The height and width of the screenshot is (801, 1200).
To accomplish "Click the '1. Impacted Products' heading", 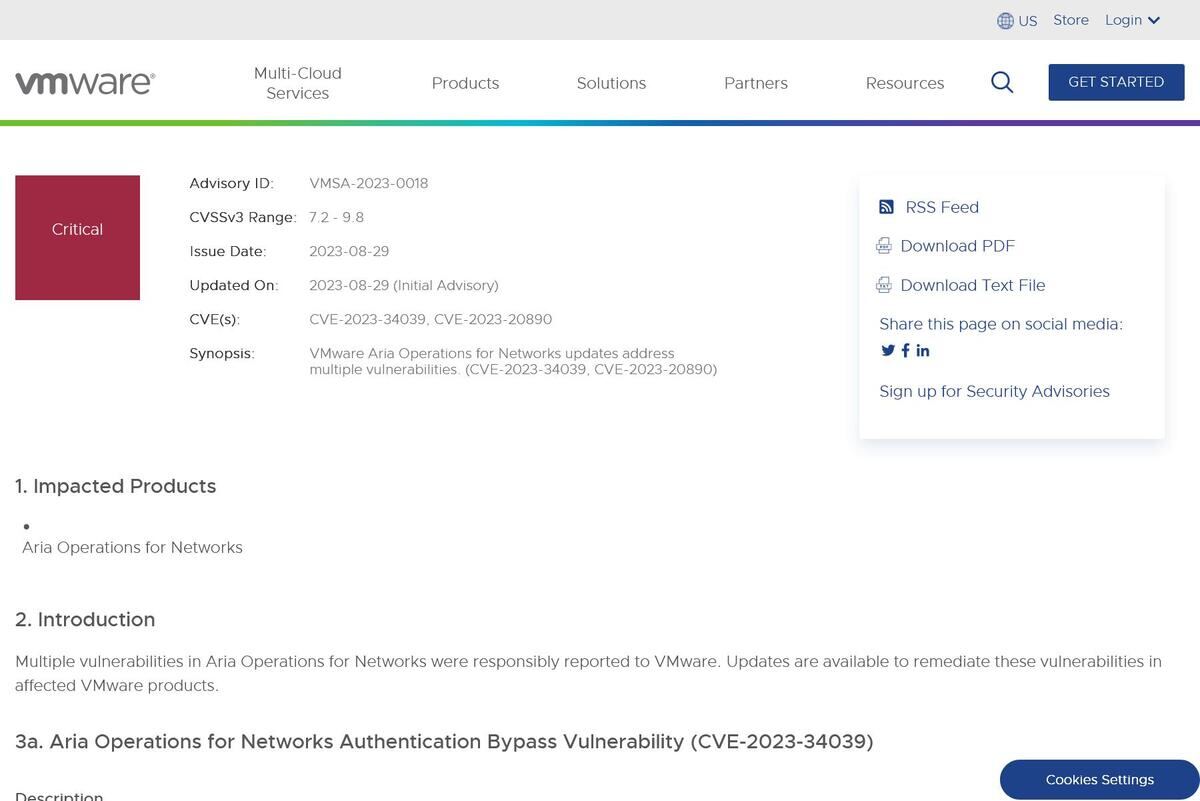I will 116,486.
